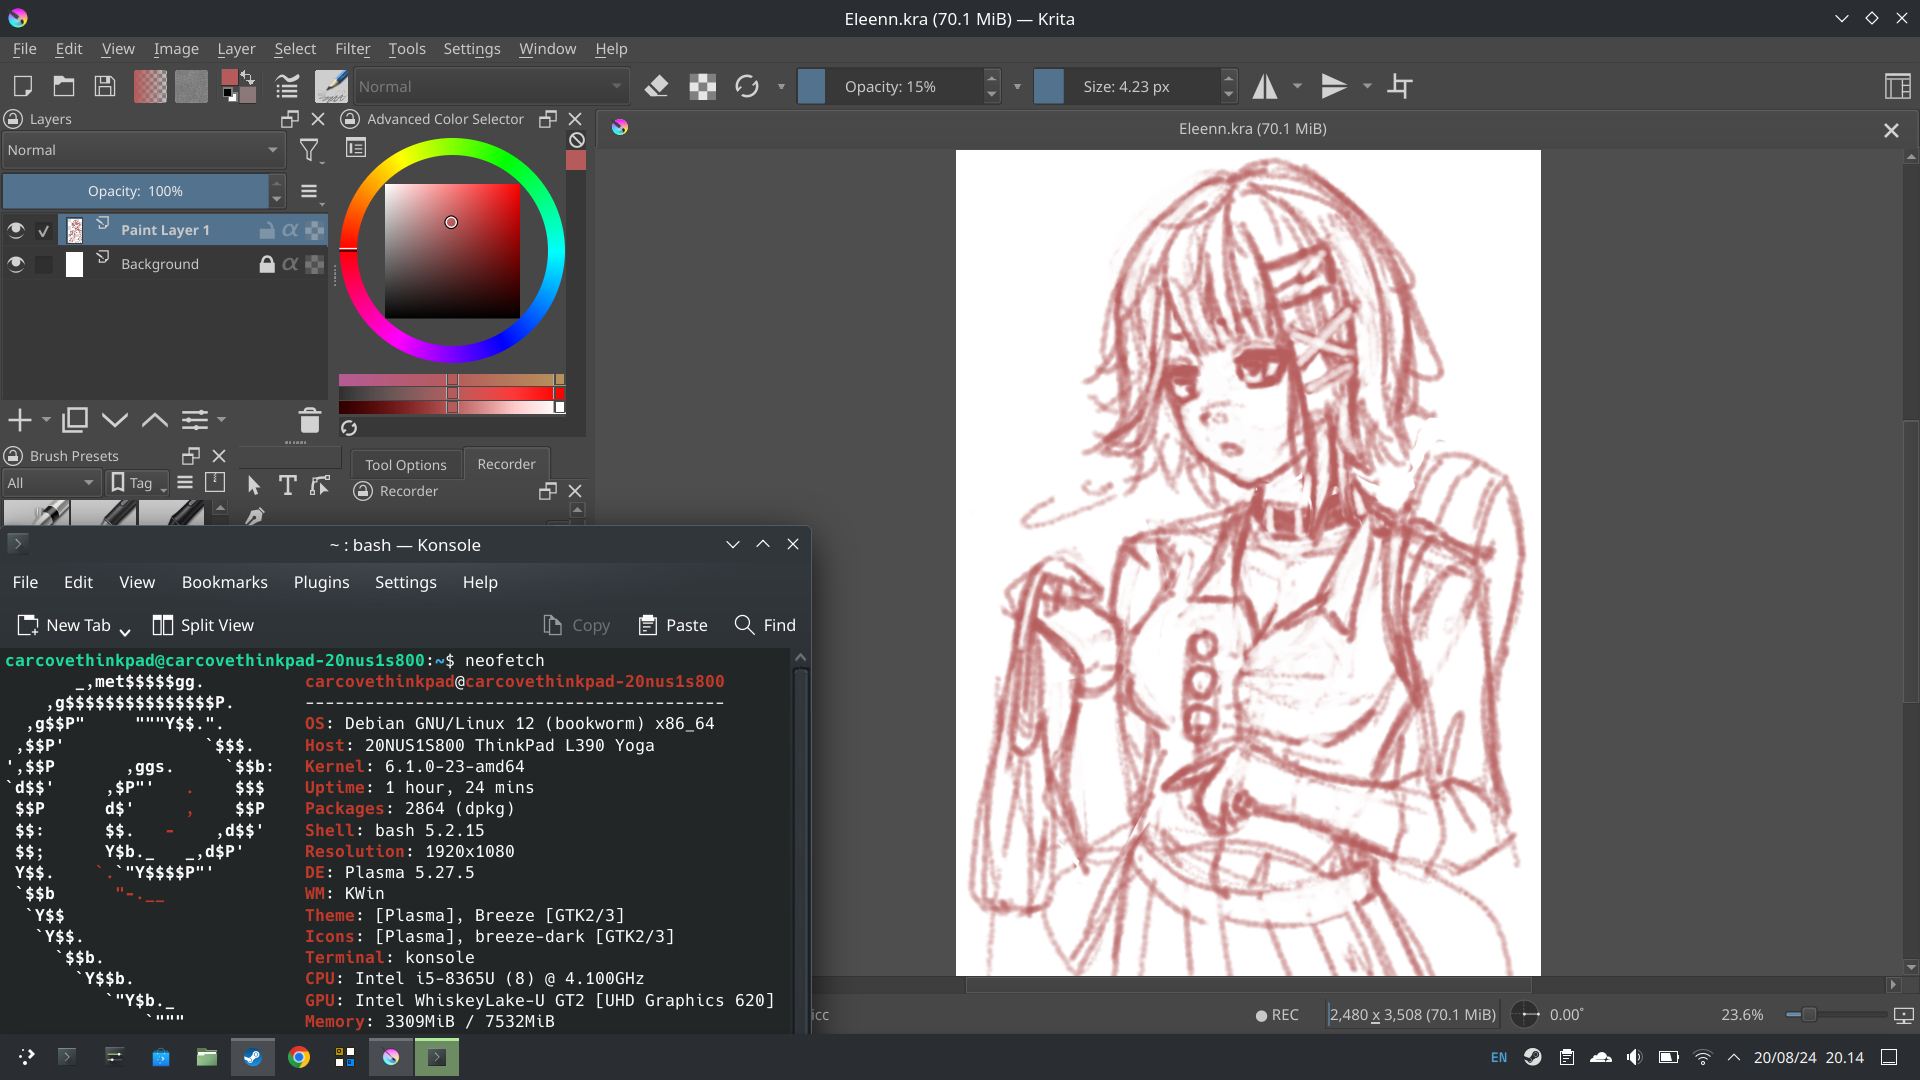Switch to the Tool Options tab
Viewport: 1920px width, 1080px height.
(x=405, y=465)
